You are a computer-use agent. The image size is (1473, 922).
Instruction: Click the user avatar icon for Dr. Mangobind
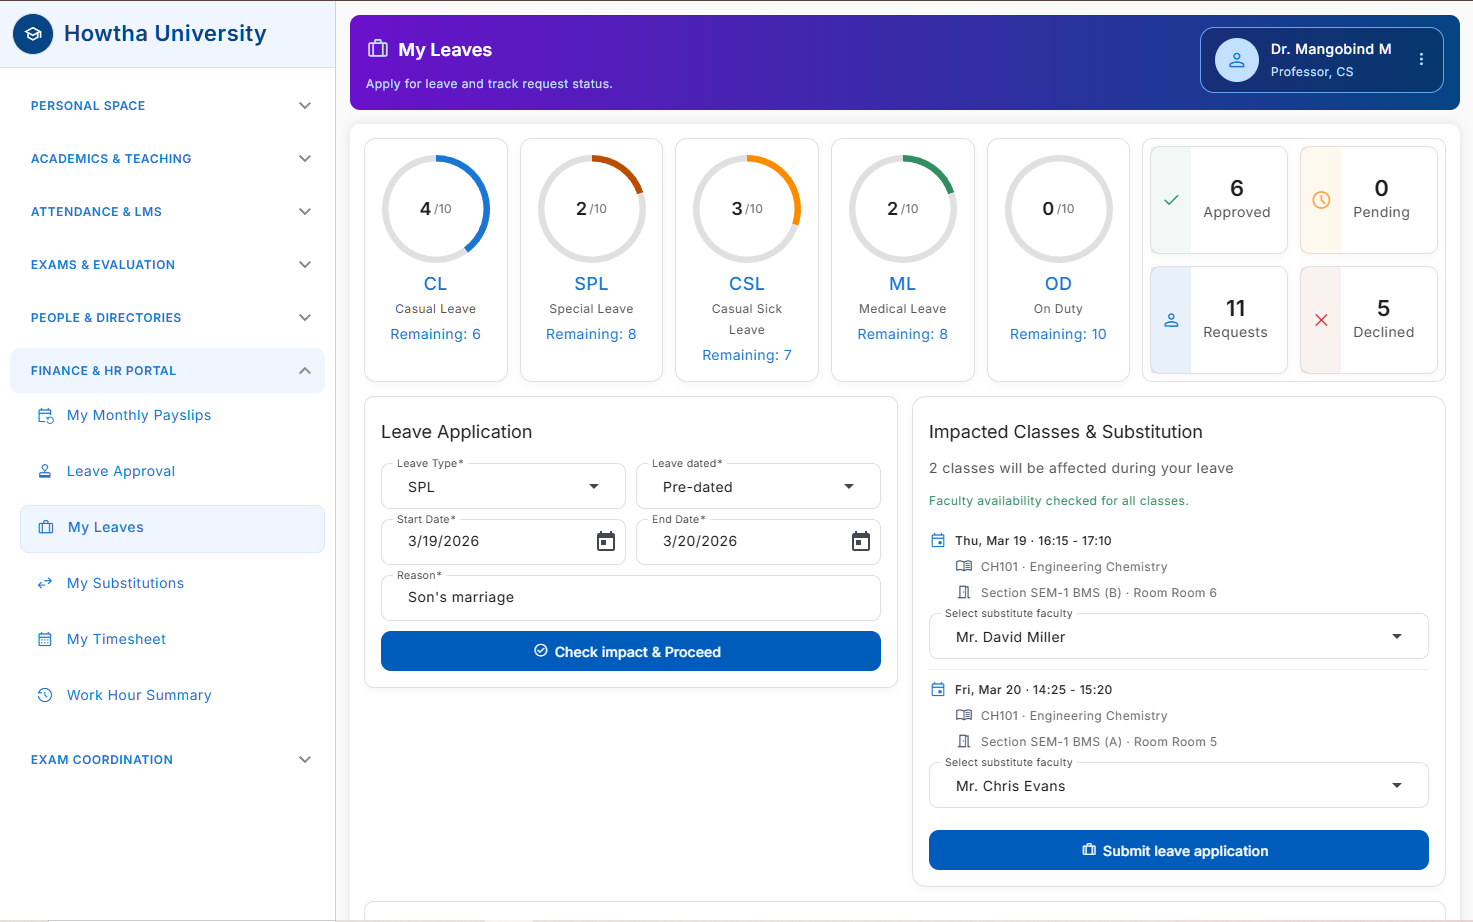[x=1237, y=60]
